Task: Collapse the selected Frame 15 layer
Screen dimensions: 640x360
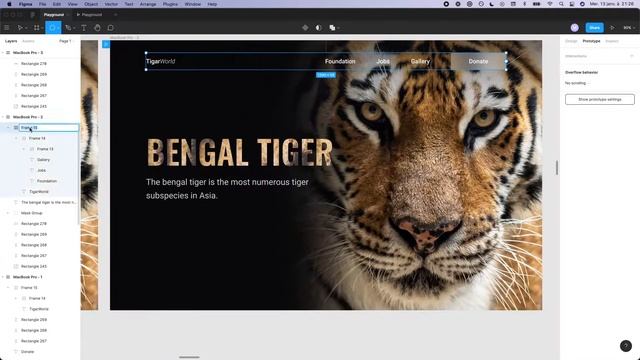Action: click(8, 128)
